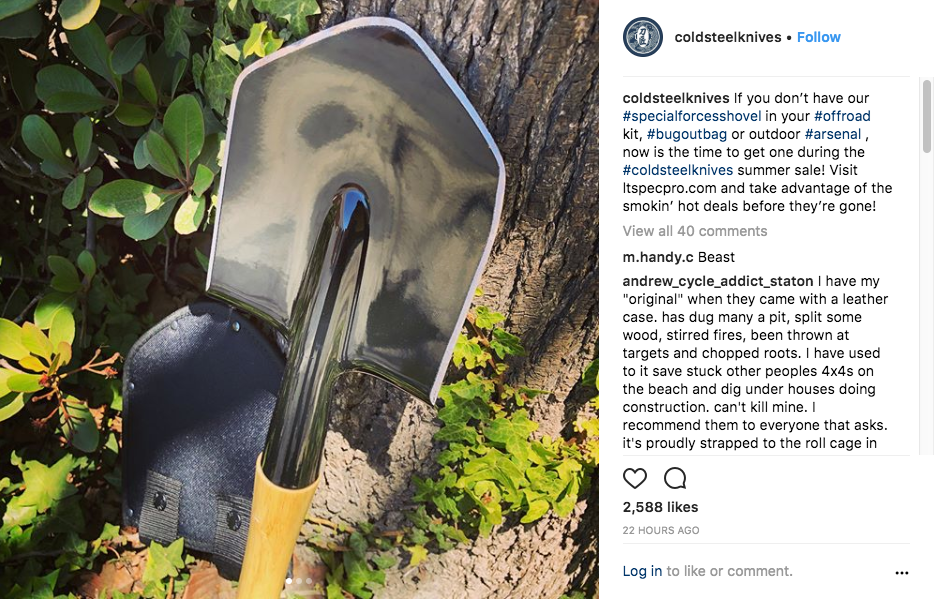Click the heart like icon
The height and width of the screenshot is (599, 934).
tap(634, 478)
